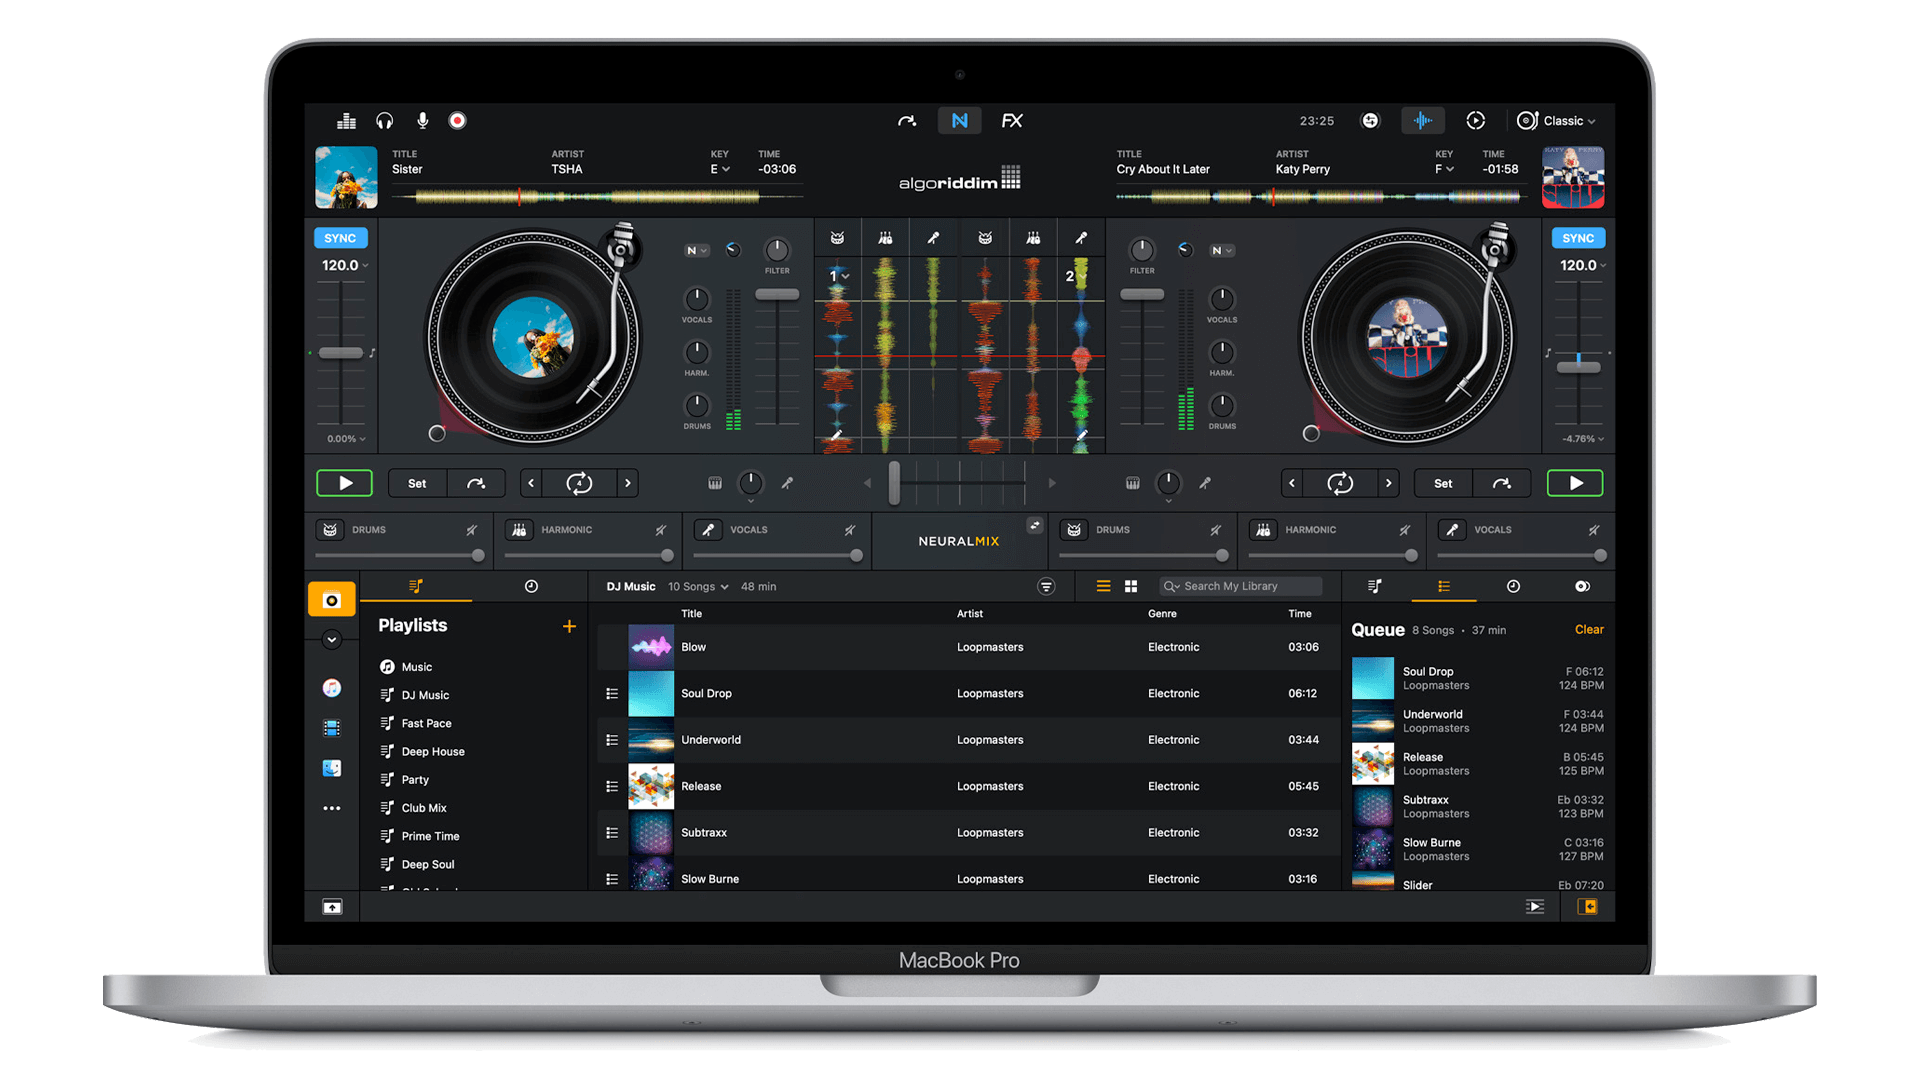Activate the Neural Mix N icon
The height and width of the screenshot is (1080, 1920).
959,121
